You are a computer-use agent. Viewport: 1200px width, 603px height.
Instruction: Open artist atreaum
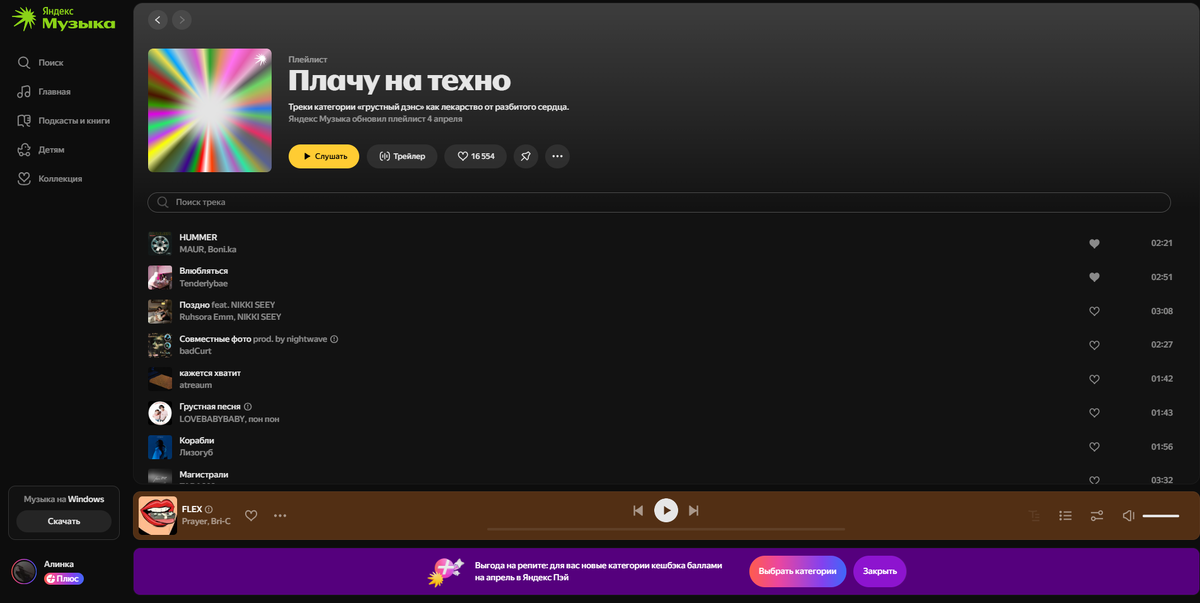196,385
